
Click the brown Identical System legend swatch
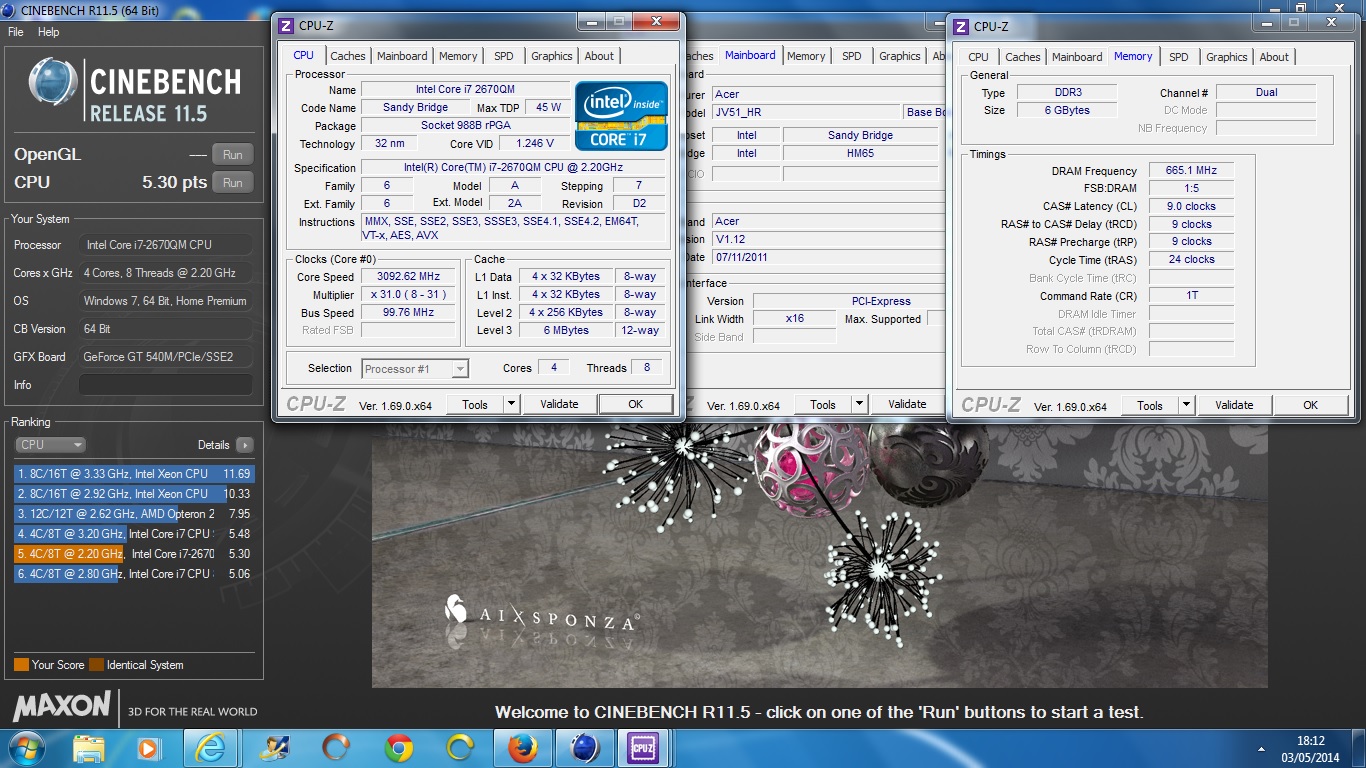point(96,665)
